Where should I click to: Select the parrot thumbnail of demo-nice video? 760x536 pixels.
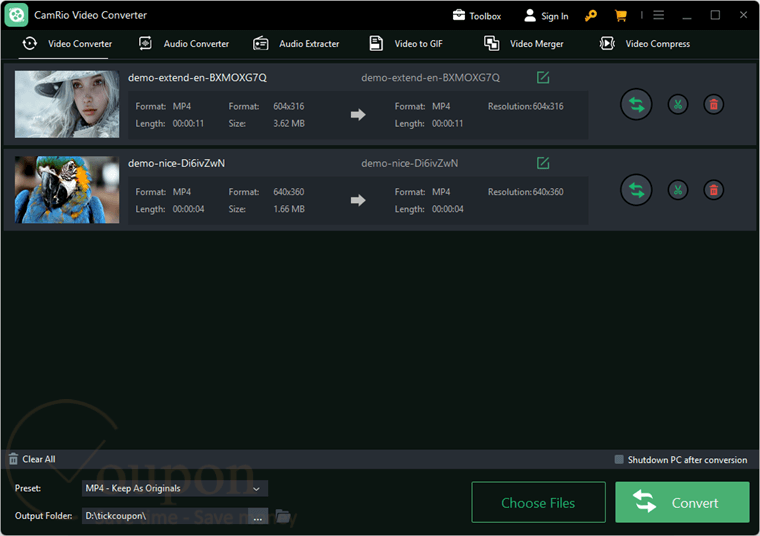[67, 189]
